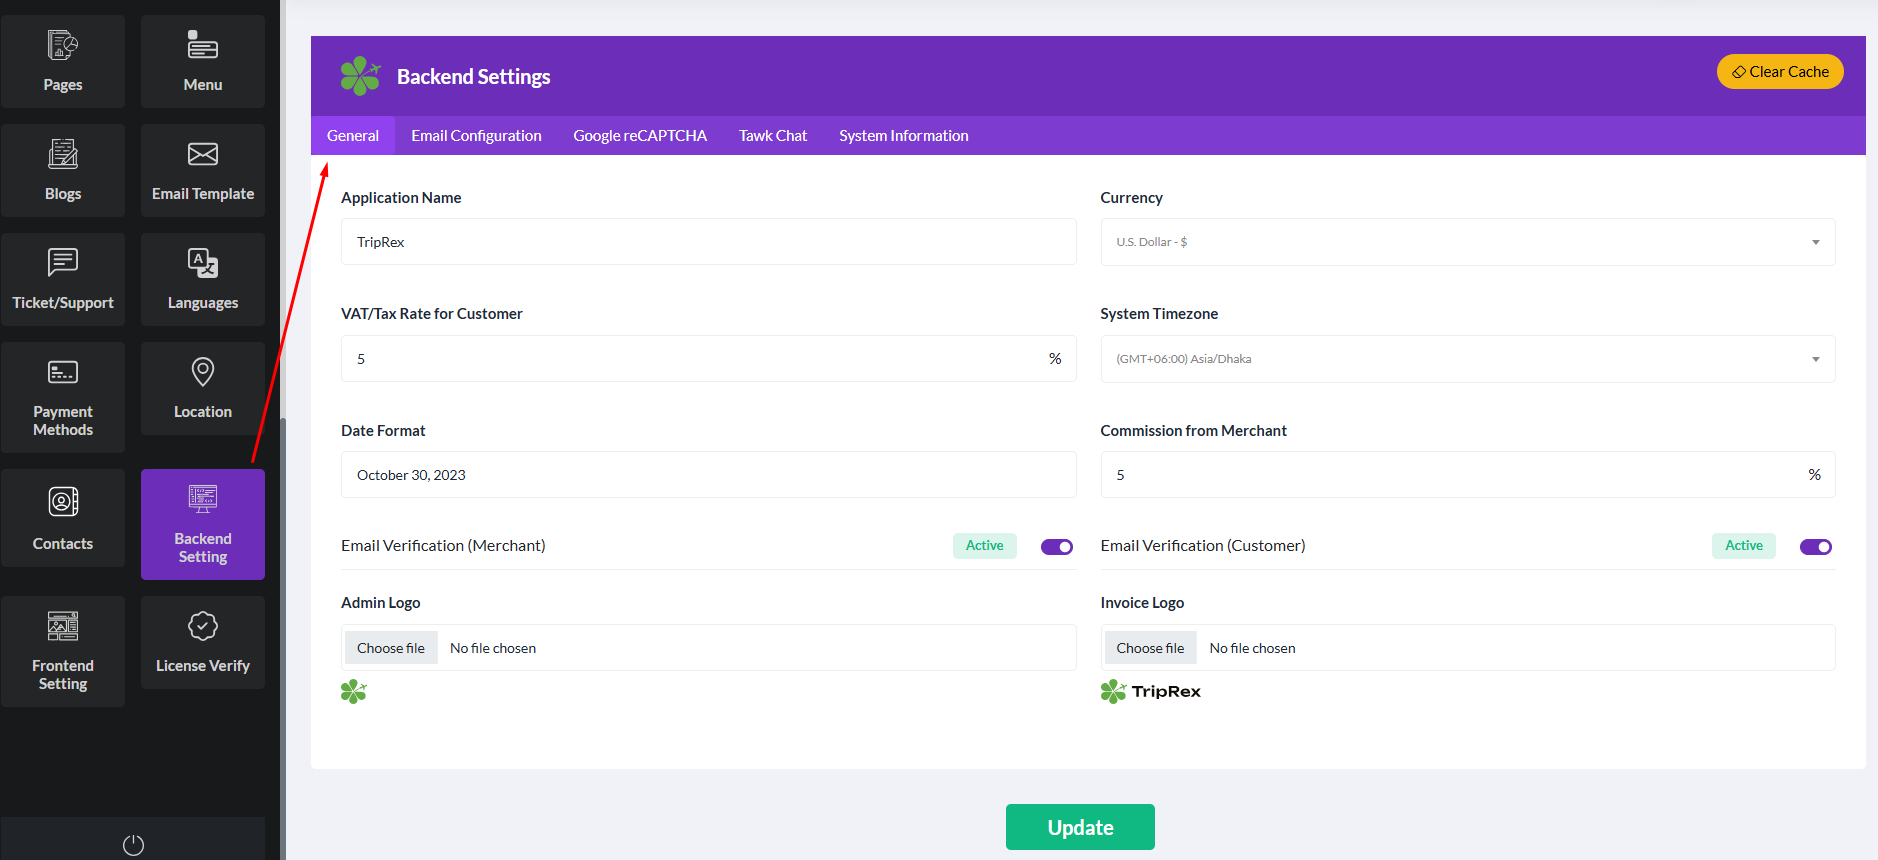
Task: Open the Ticket/Support chat icon
Action: pos(63,262)
